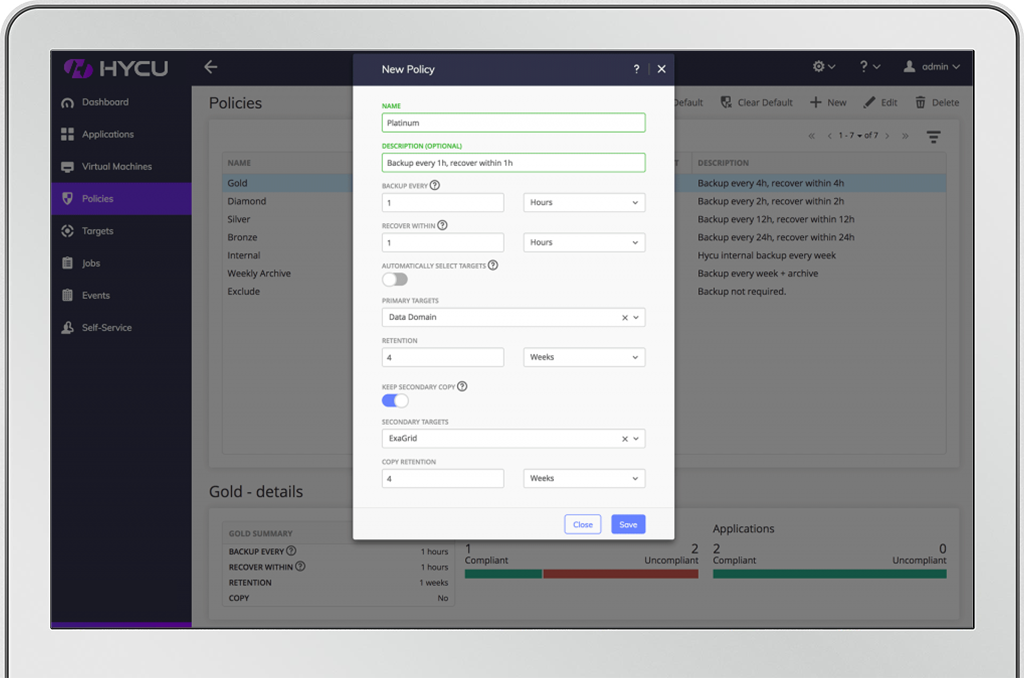The height and width of the screenshot is (678, 1024).
Task: Open the Dashboard icon in sidebar
Action: (67, 103)
